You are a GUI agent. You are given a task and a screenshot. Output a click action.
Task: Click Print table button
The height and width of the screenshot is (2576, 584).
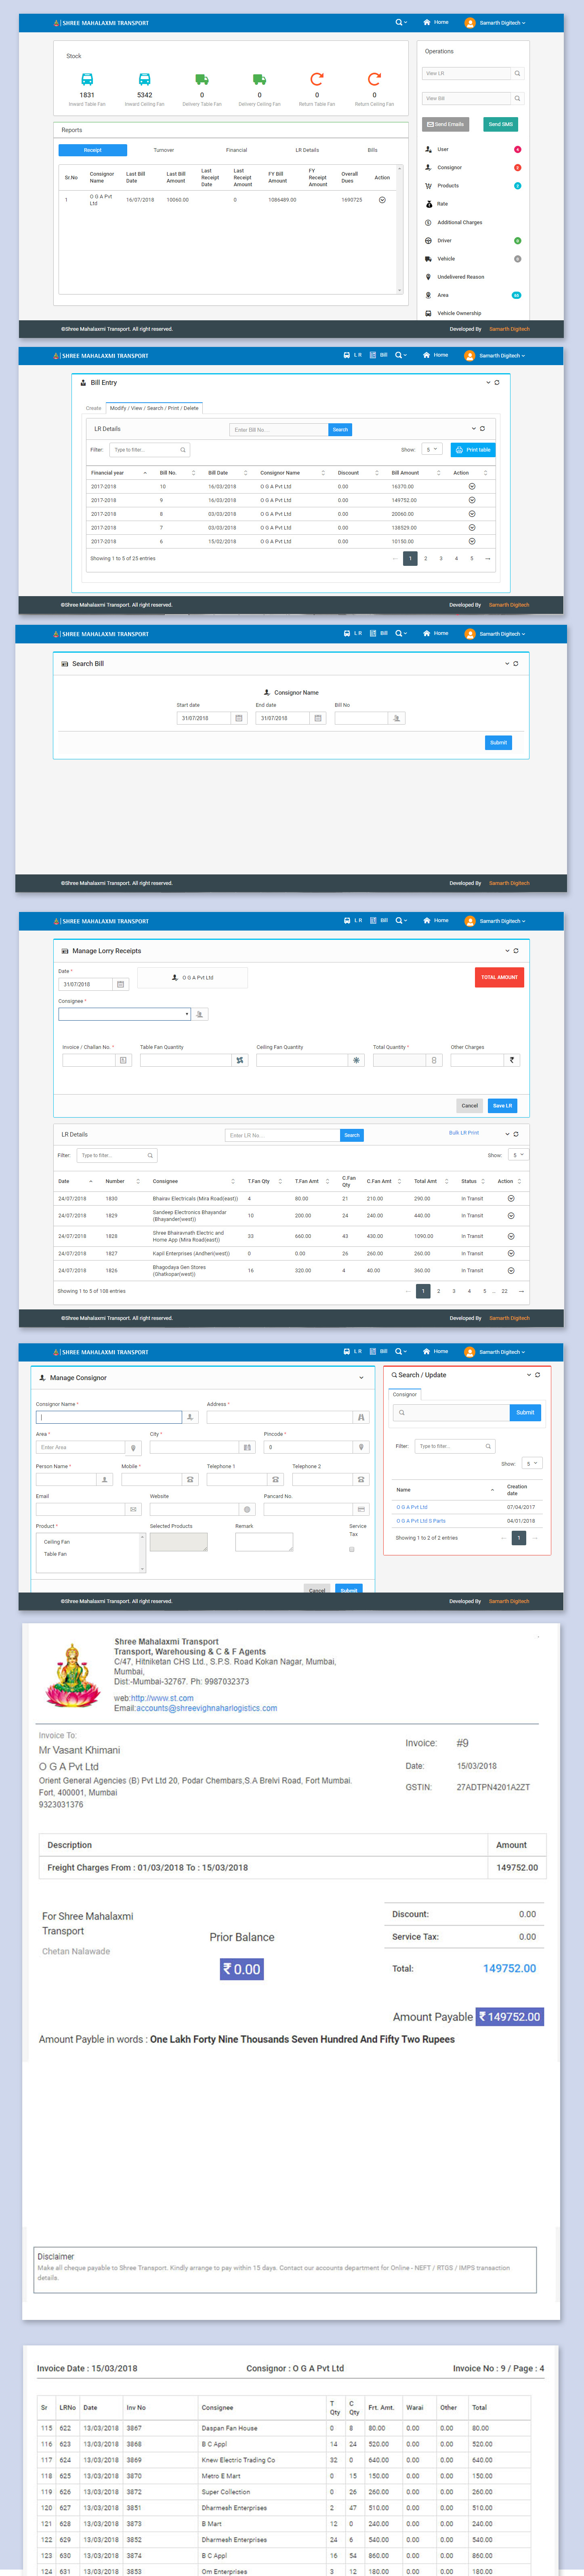[x=473, y=450]
